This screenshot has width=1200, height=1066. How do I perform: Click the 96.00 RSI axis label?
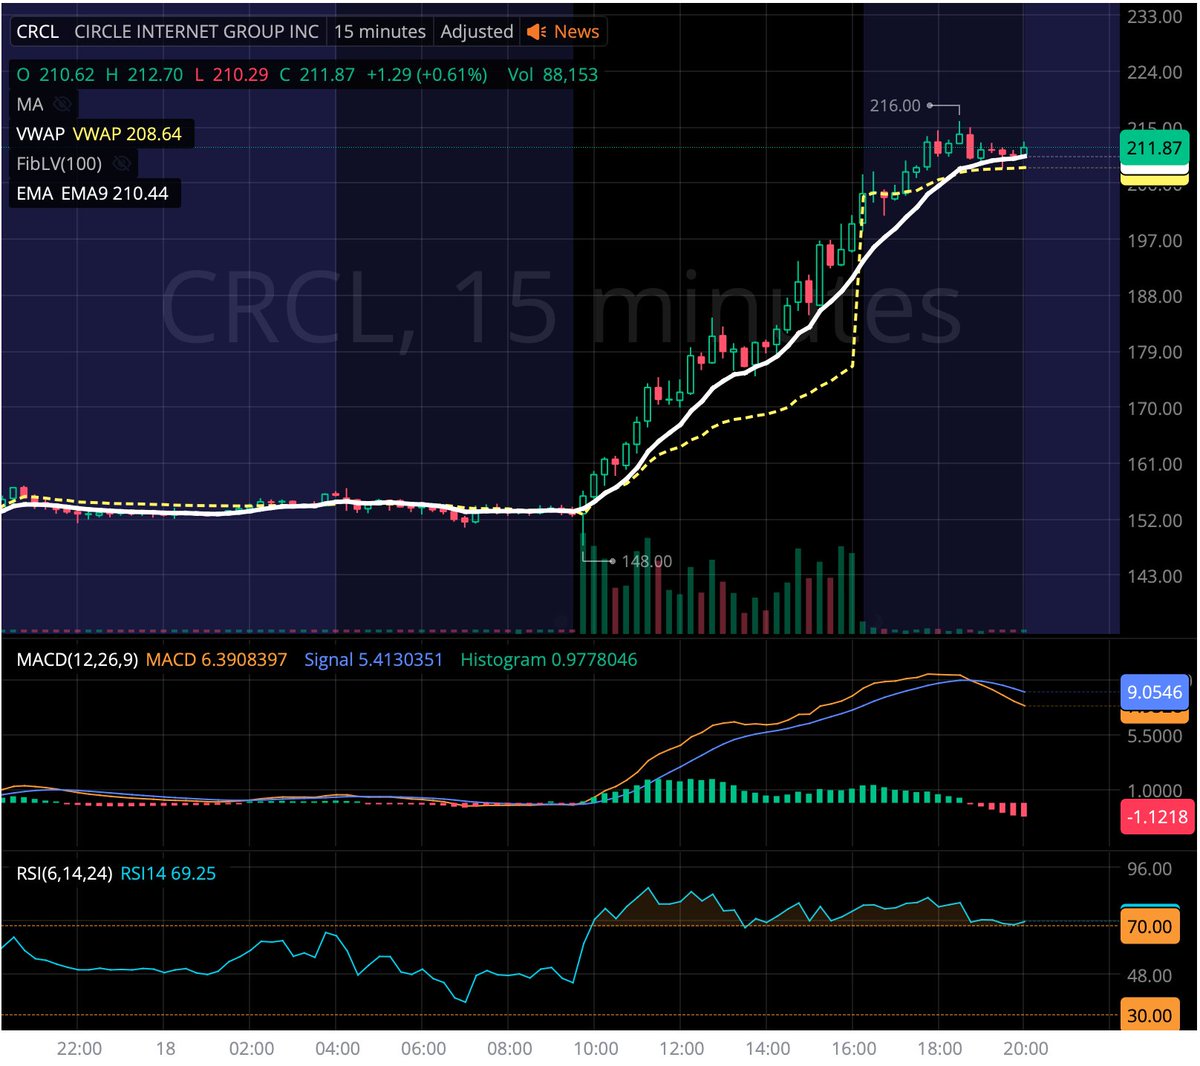[1149, 869]
